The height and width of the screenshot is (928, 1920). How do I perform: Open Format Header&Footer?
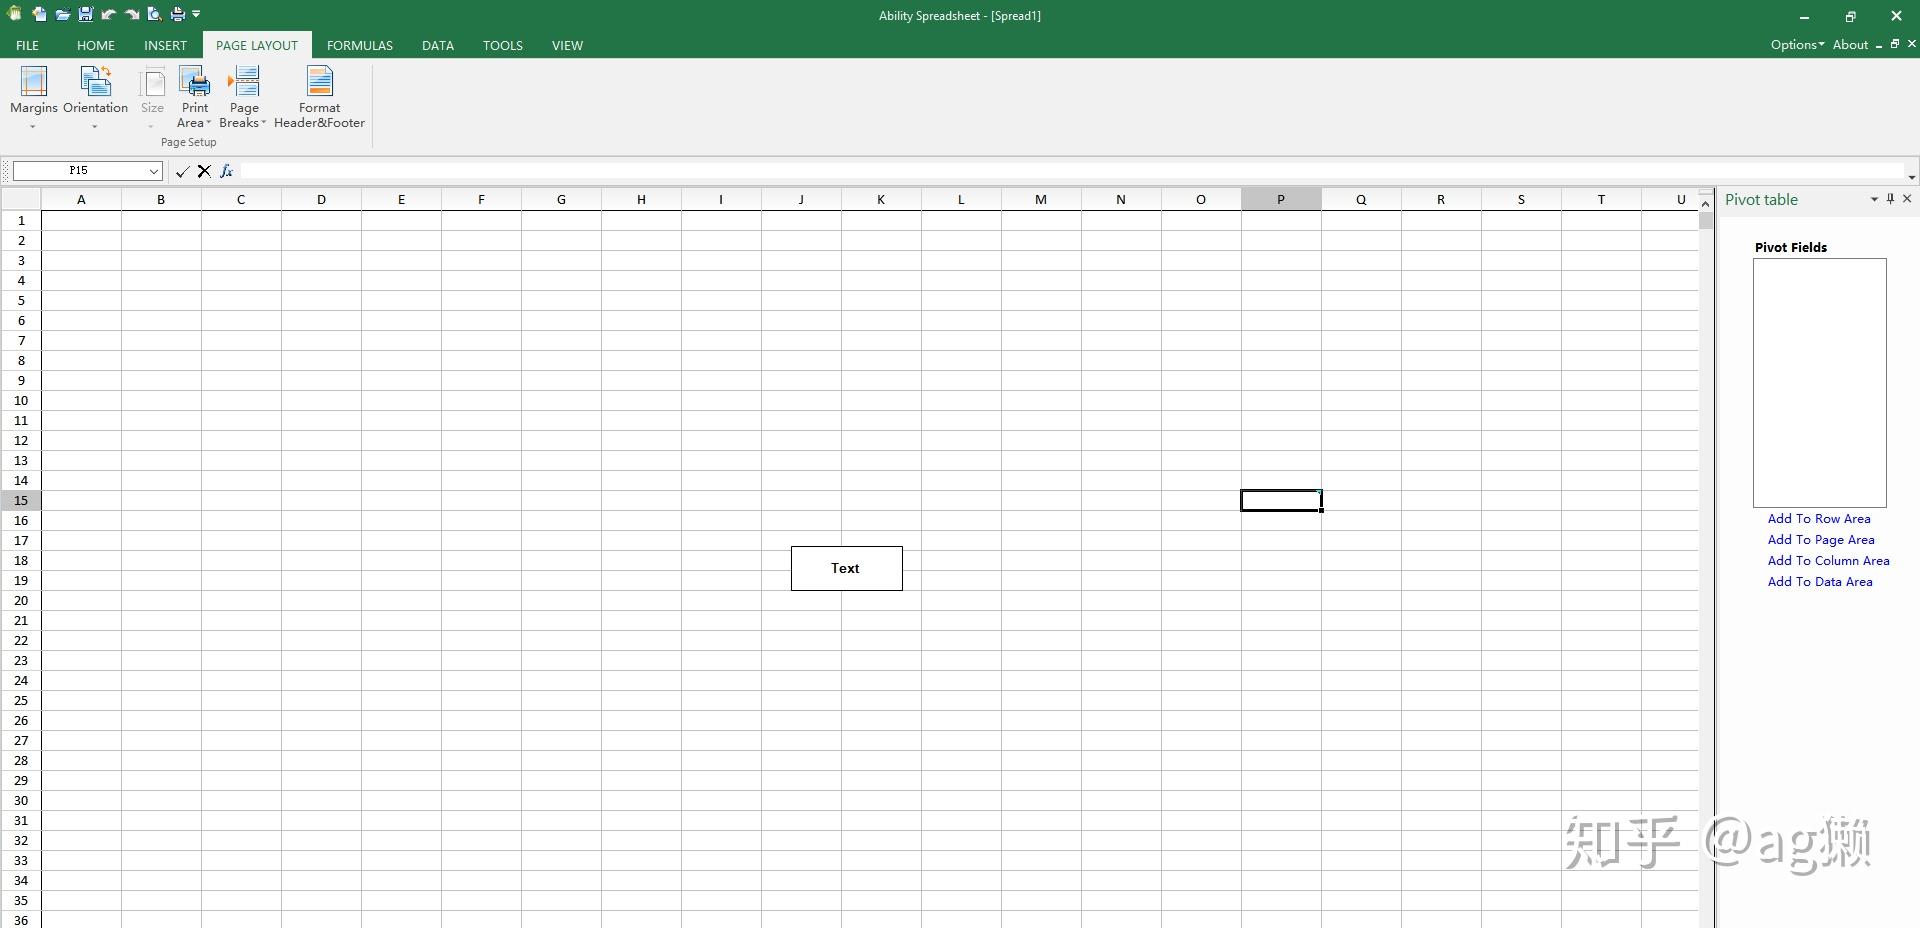coord(319,97)
